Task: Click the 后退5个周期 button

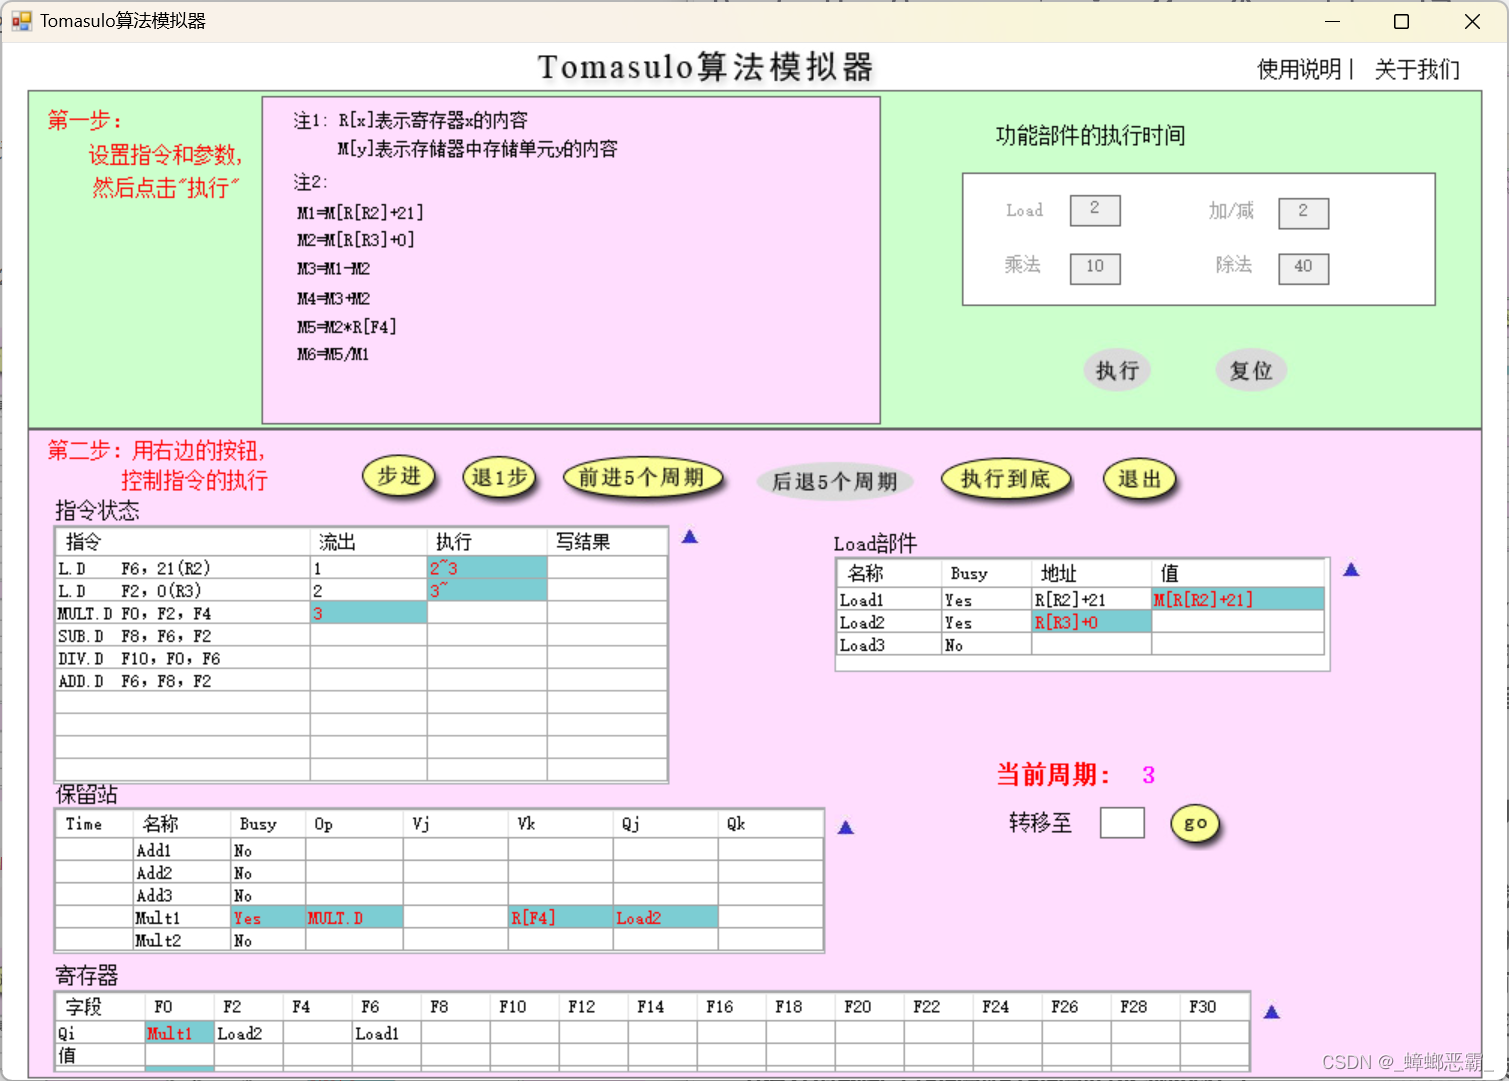Action: click(834, 482)
